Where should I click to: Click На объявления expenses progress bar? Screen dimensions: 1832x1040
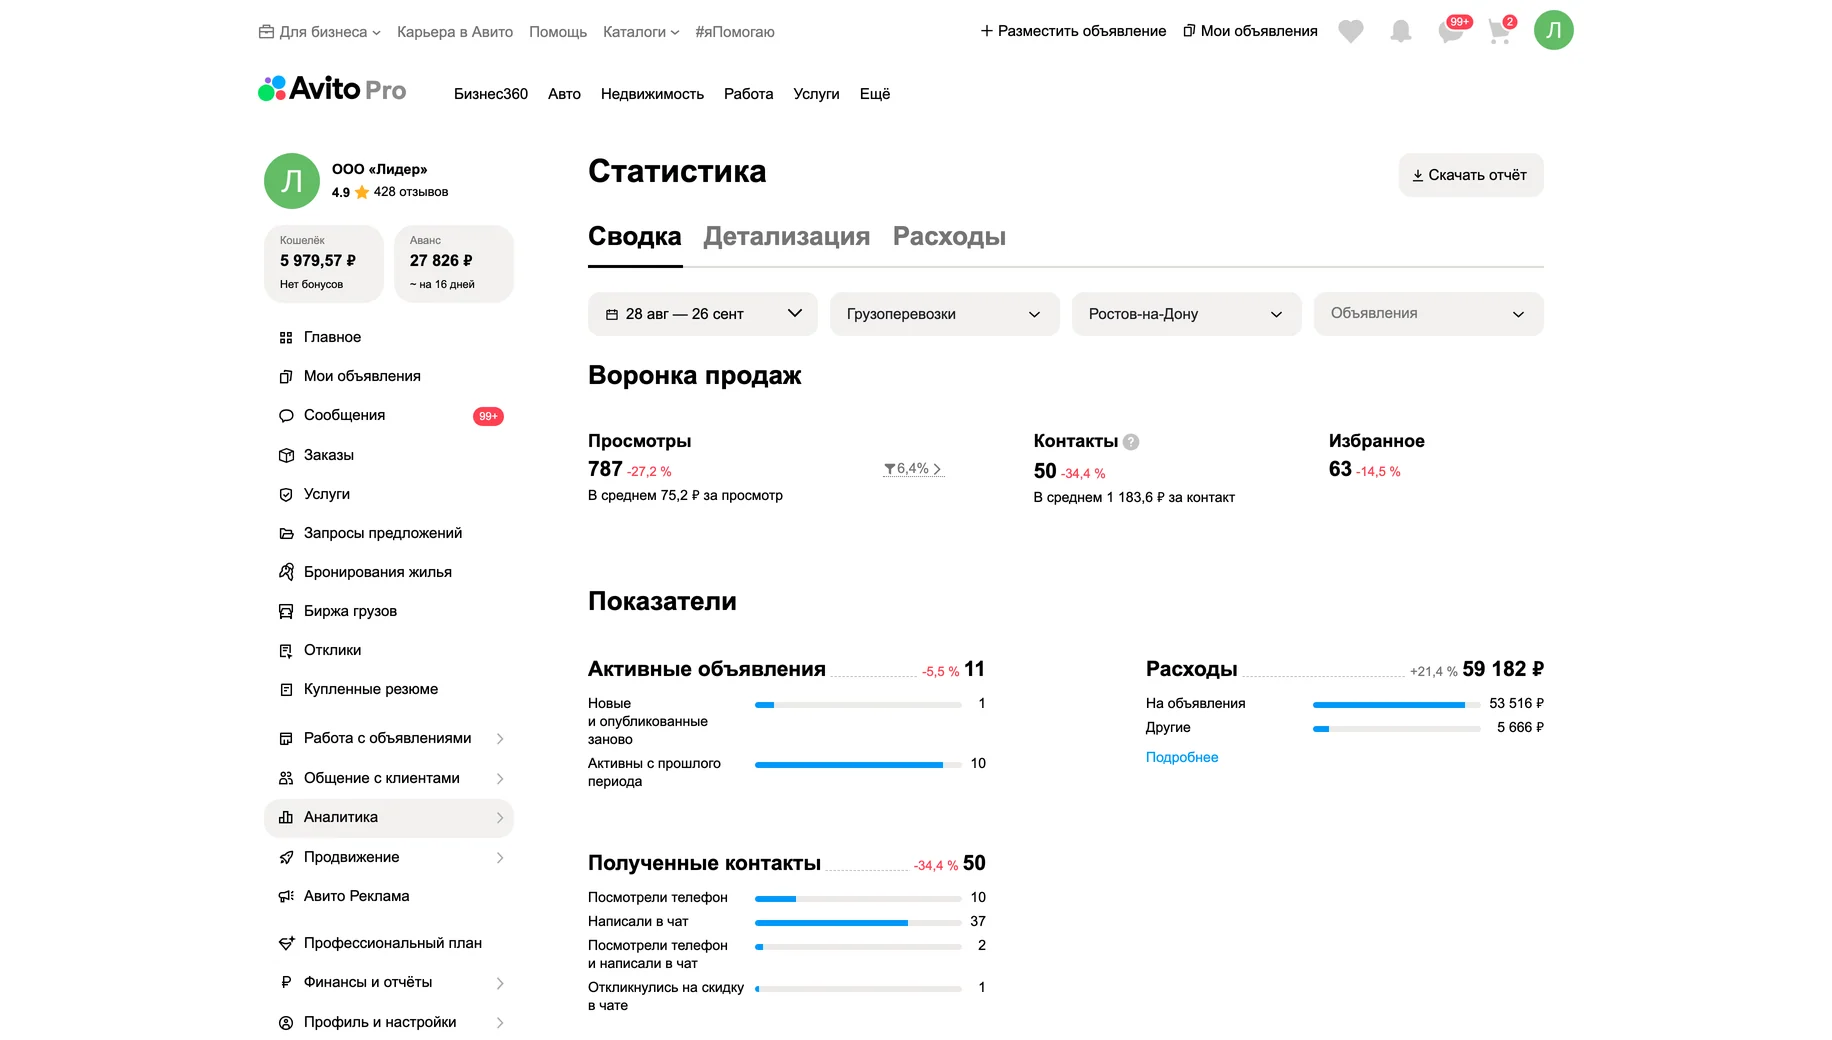pyautogui.click(x=1396, y=705)
